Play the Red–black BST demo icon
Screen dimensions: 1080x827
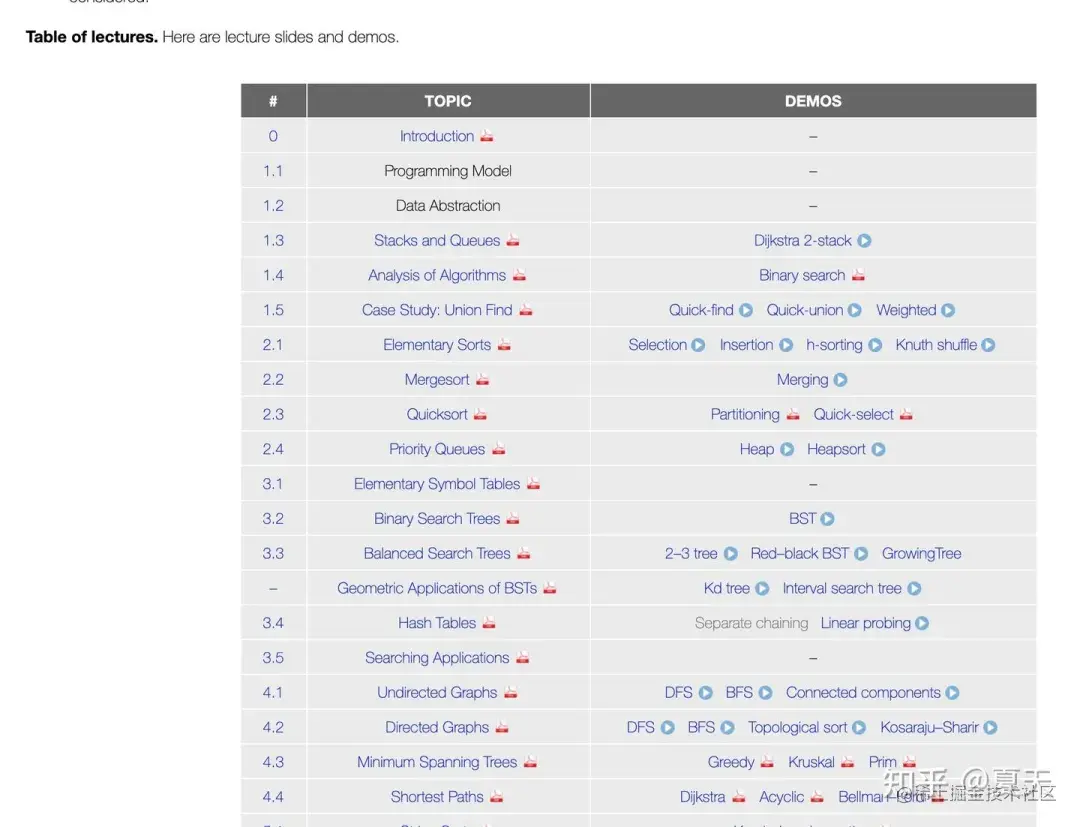pos(861,553)
